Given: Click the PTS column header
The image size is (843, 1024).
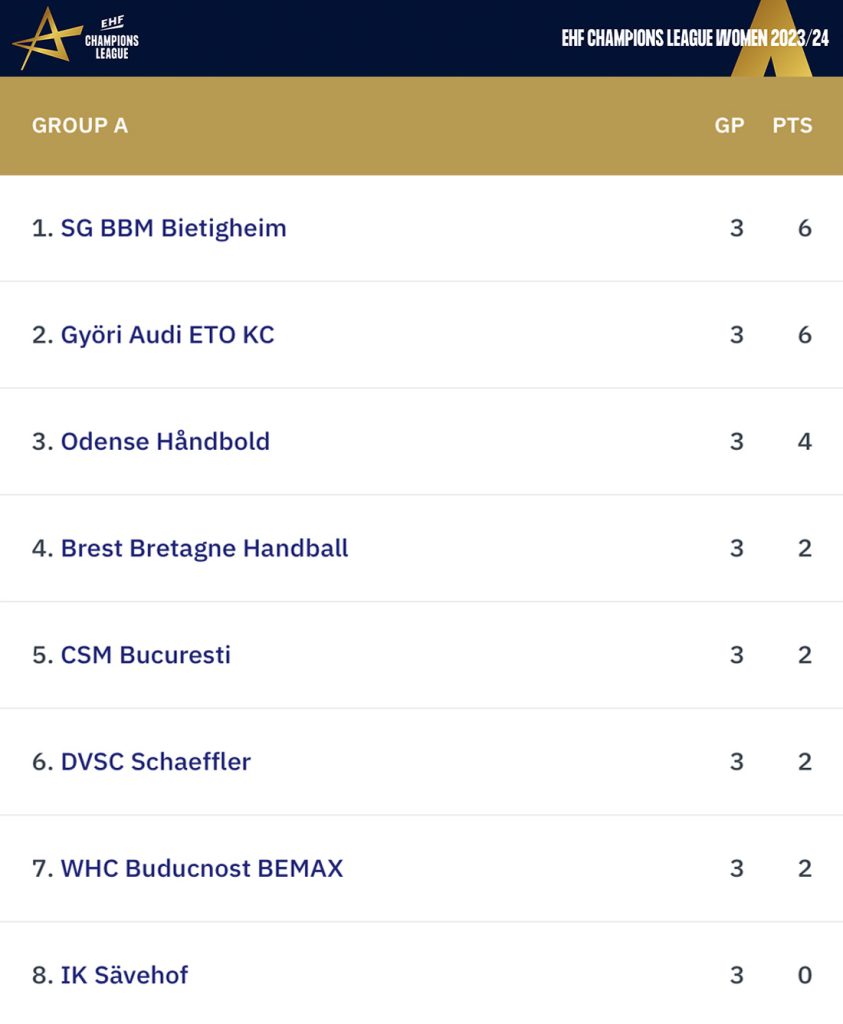Looking at the screenshot, I should tap(792, 125).
